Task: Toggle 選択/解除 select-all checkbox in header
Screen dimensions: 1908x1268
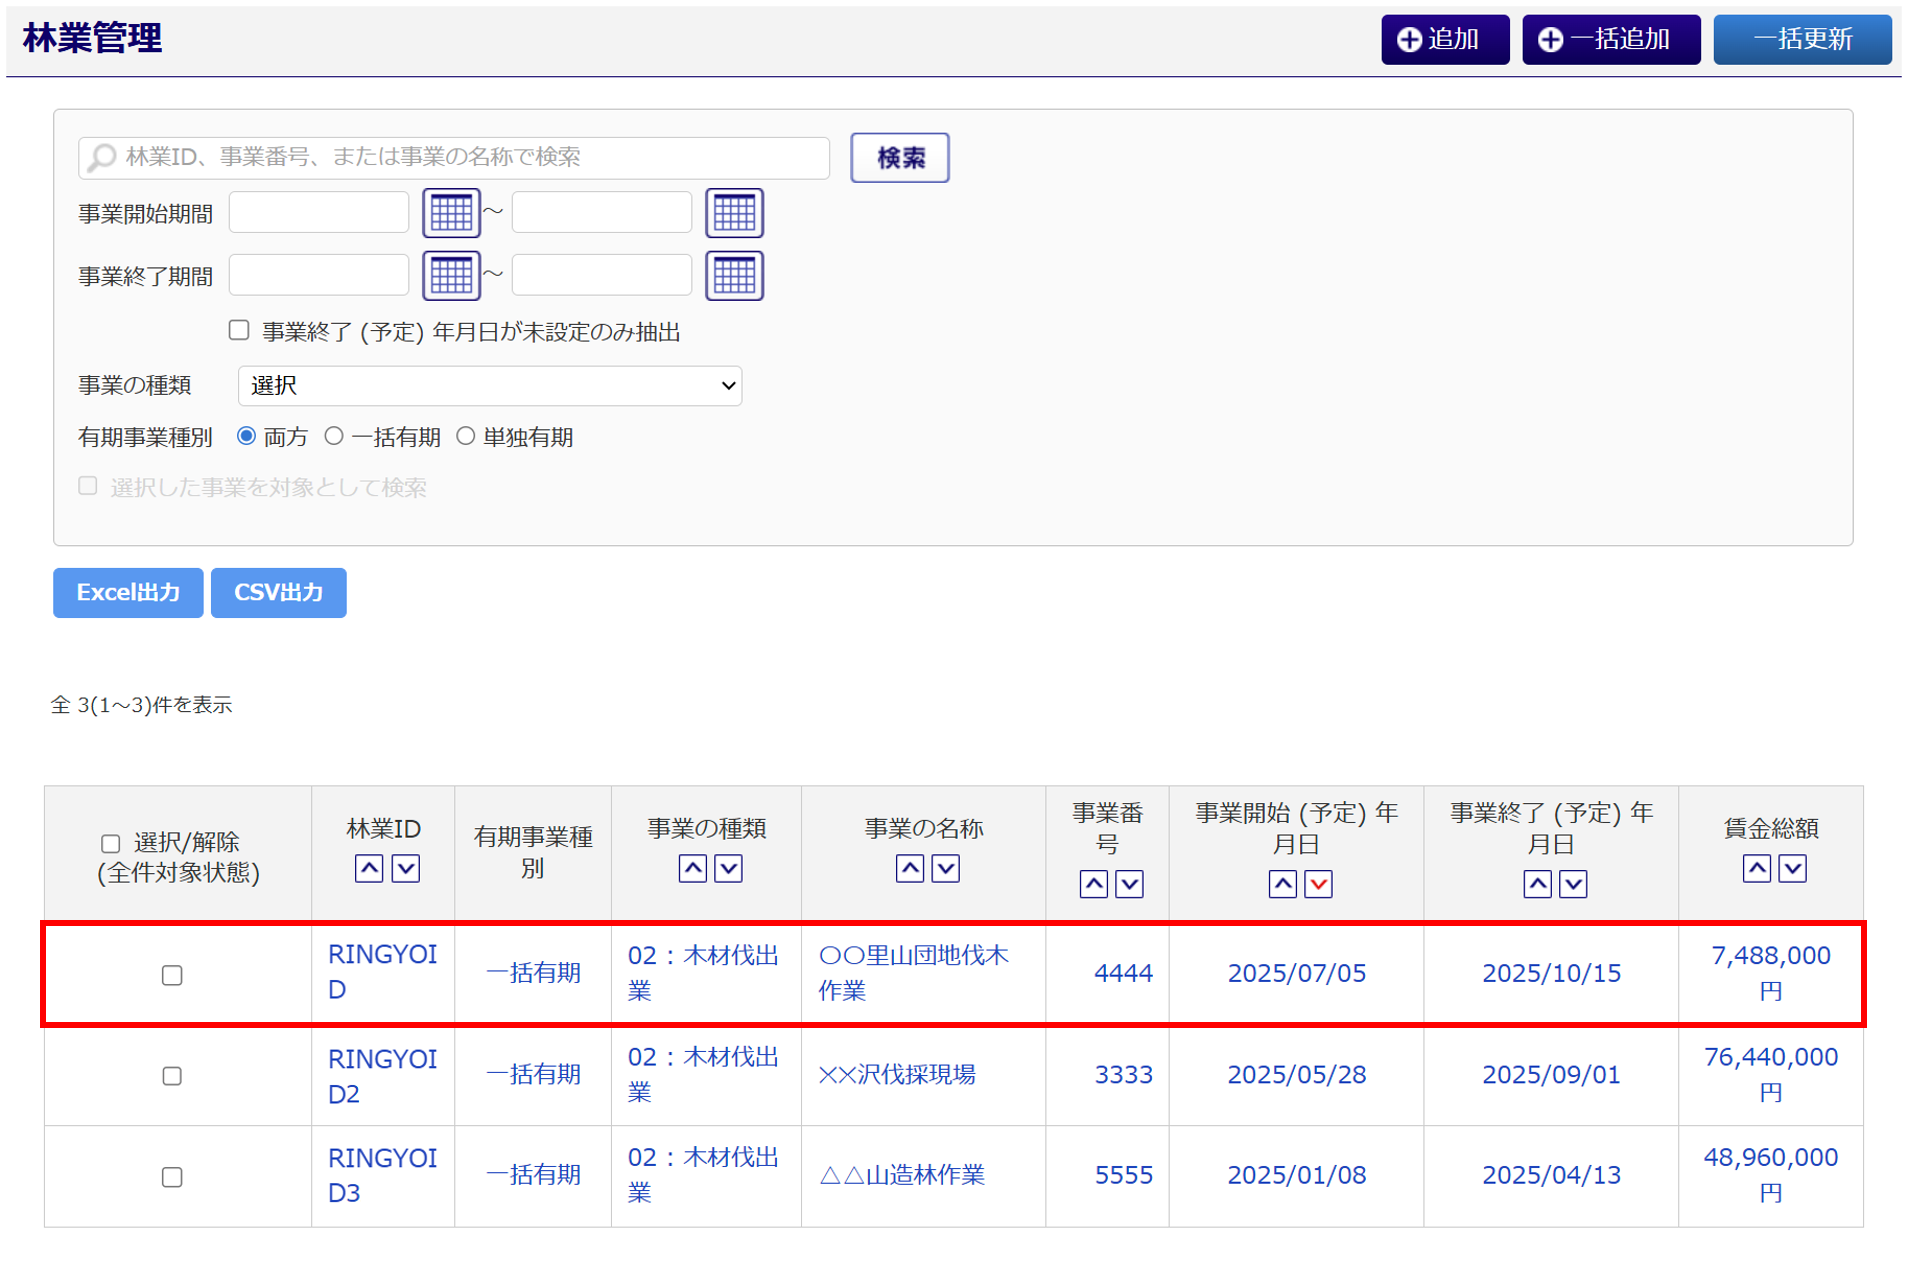Action: 111,843
